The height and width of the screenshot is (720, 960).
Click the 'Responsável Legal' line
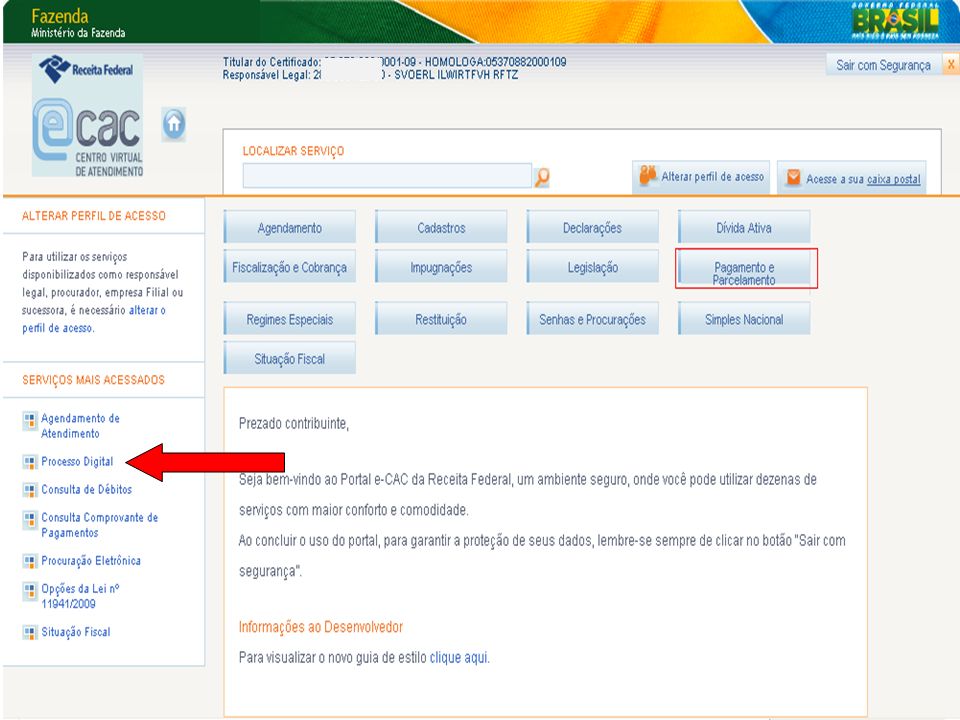(x=370, y=75)
